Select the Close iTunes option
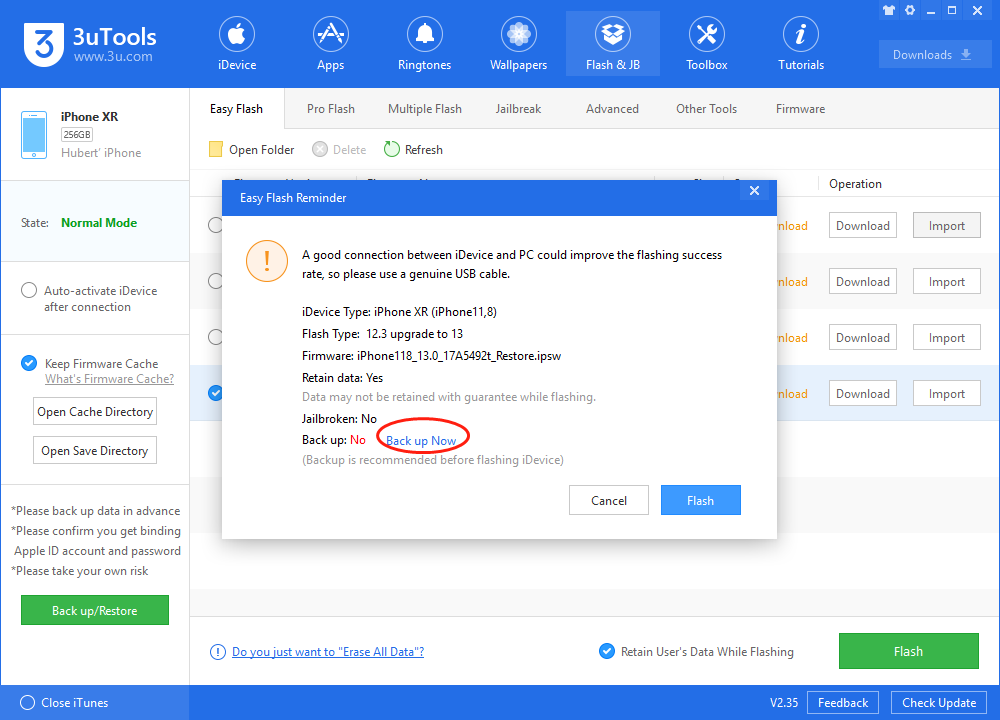This screenshot has width=1000, height=720. coord(28,703)
